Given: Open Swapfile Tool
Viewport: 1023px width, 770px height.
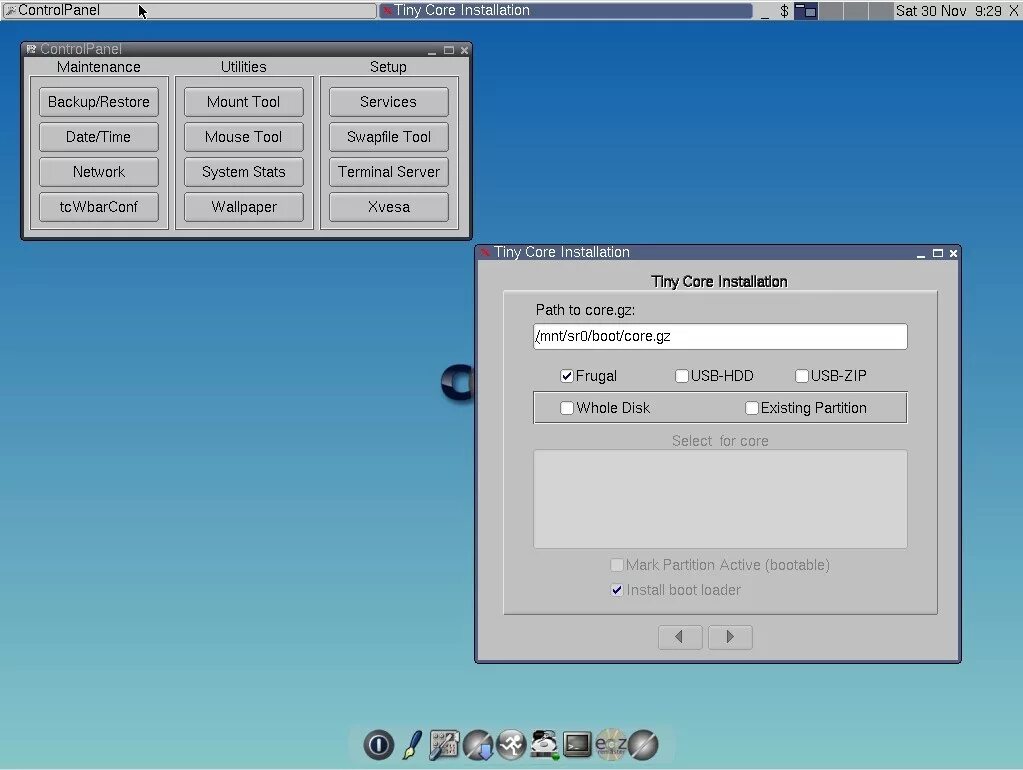Looking at the screenshot, I should coord(388,137).
